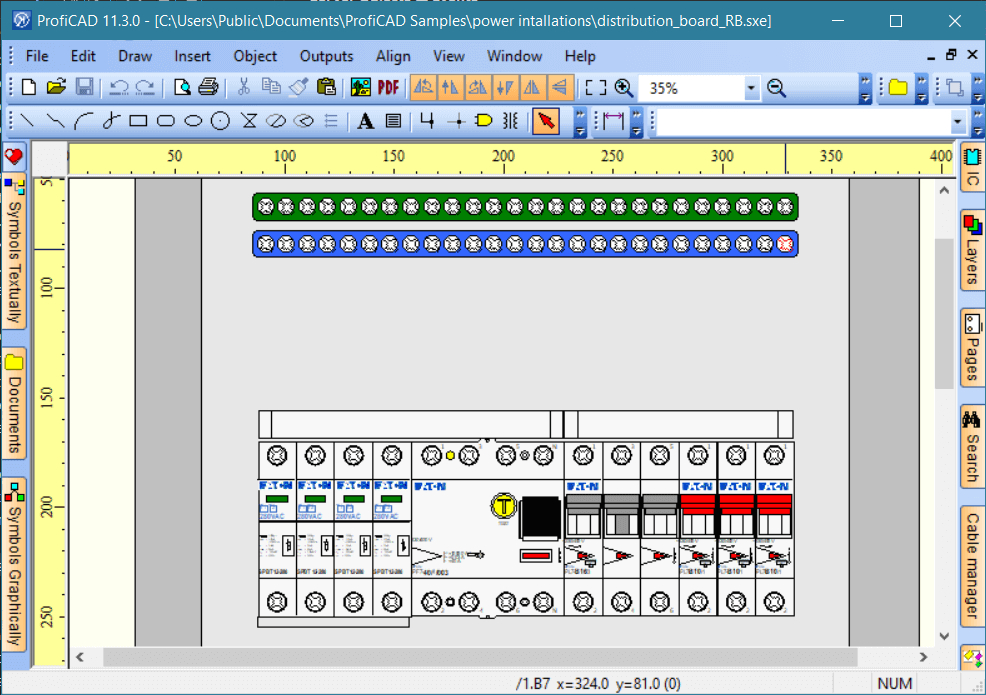Toggle the first orange flip button
This screenshot has width=986, height=695.
pyautogui.click(x=423, y=87)
